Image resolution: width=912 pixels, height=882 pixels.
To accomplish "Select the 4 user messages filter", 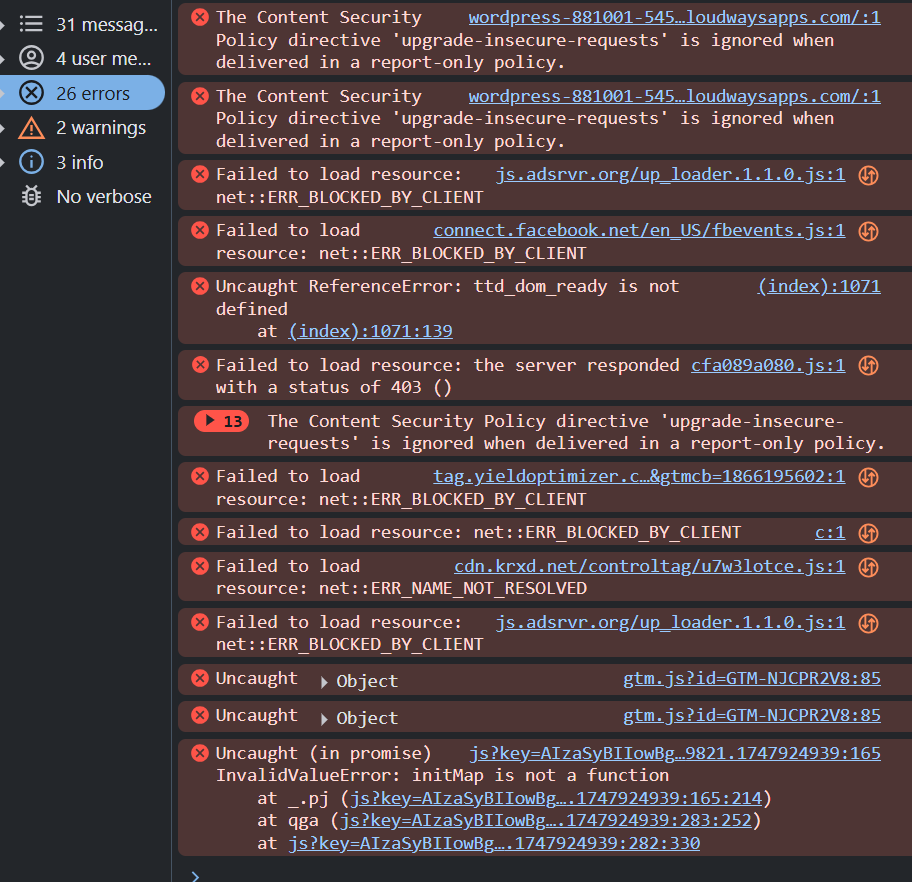I will pos(83,59).
